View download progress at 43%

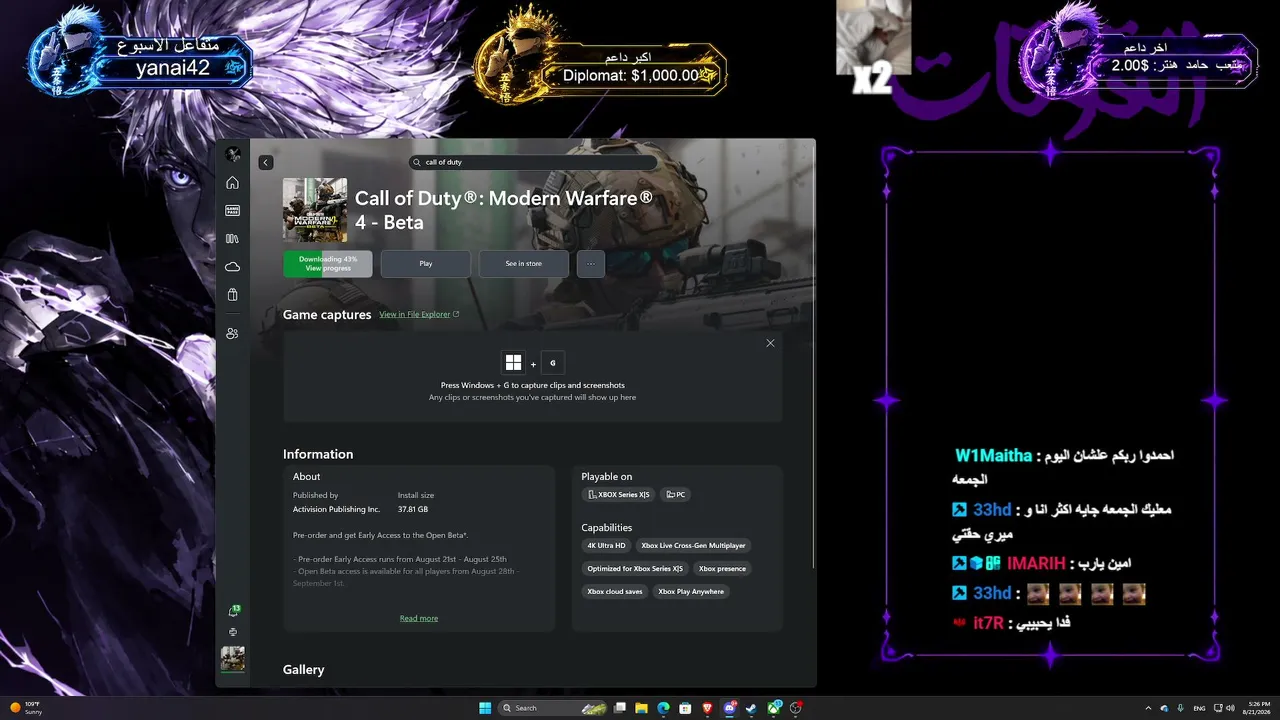coord(328,264)
